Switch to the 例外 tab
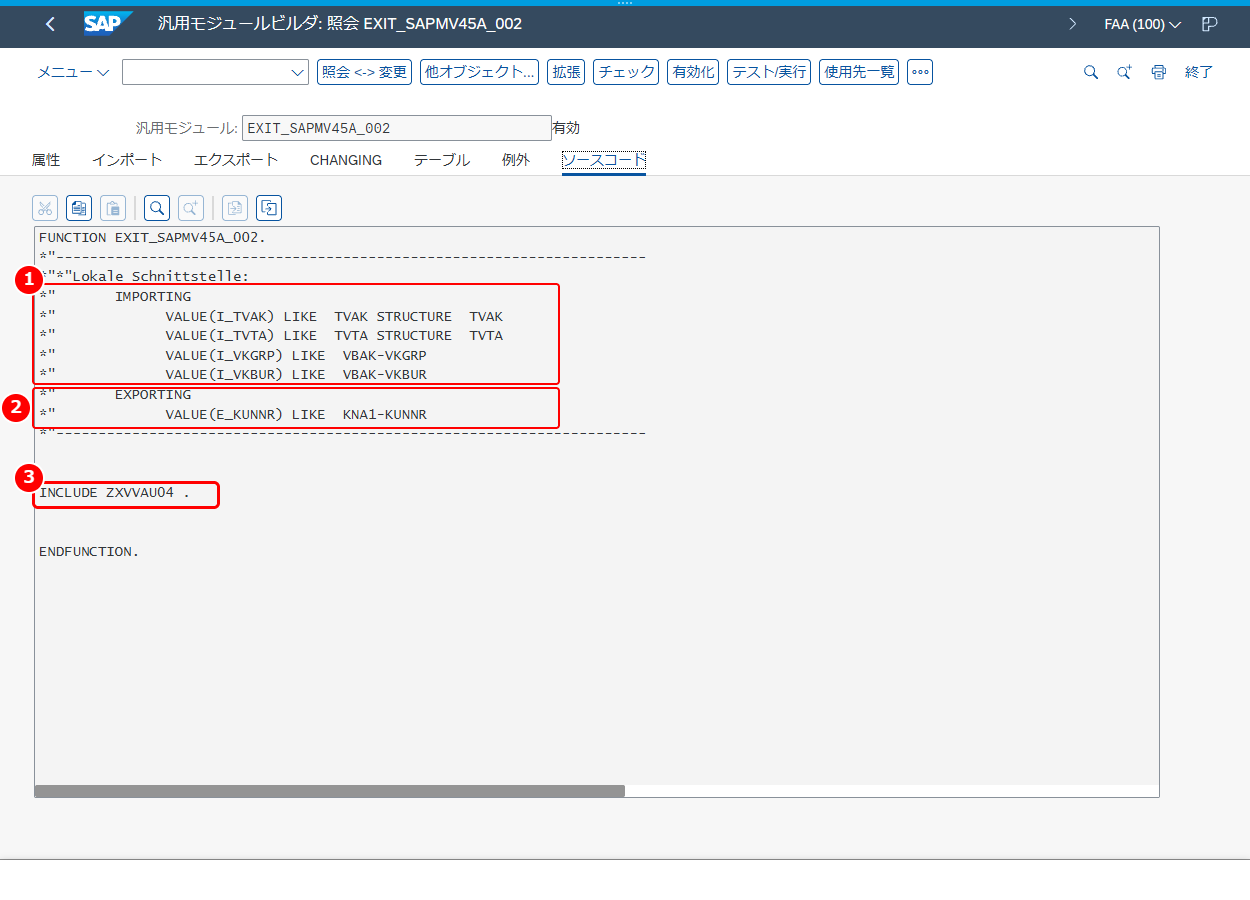The image size is (1250, 900). coord(516,160)
